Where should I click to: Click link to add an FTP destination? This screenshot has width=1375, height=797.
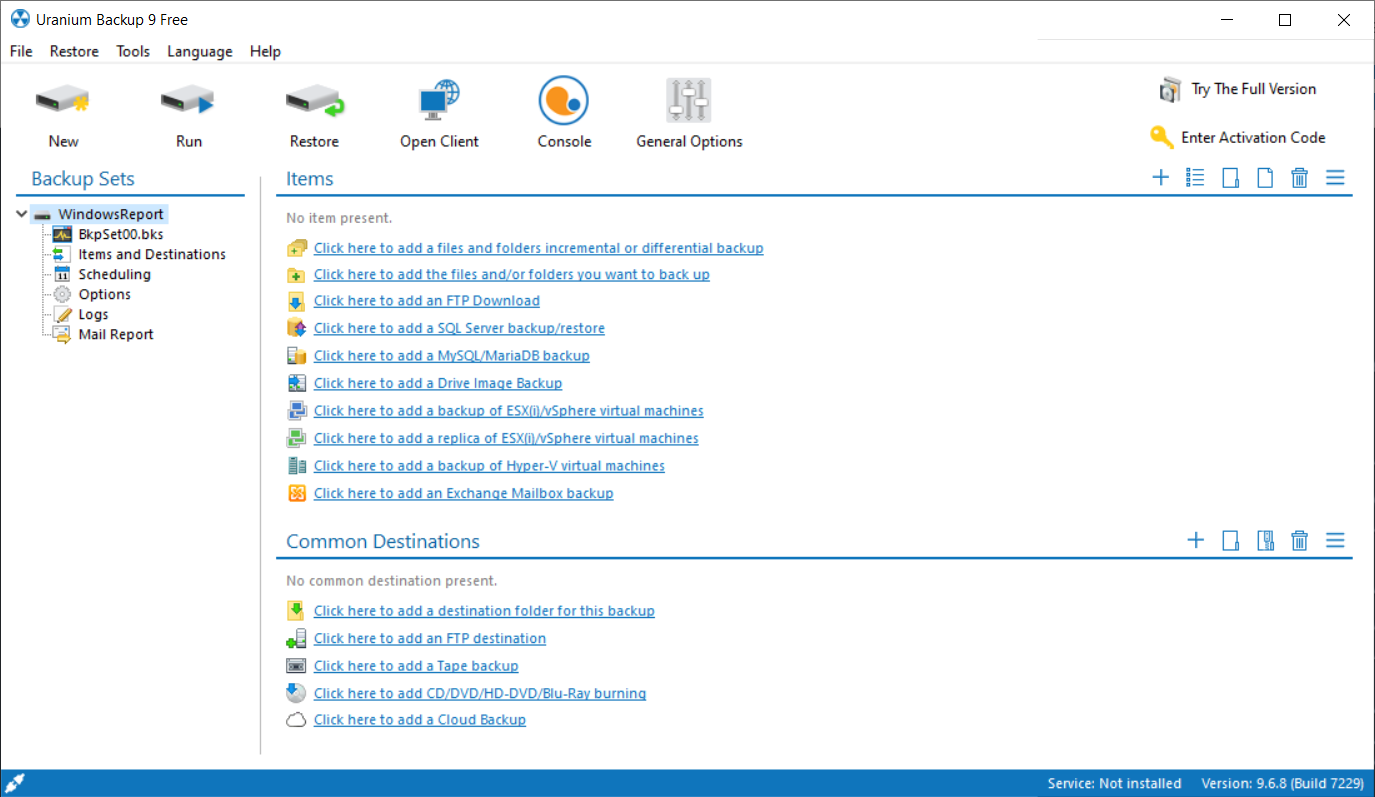(x=430, y=638)
